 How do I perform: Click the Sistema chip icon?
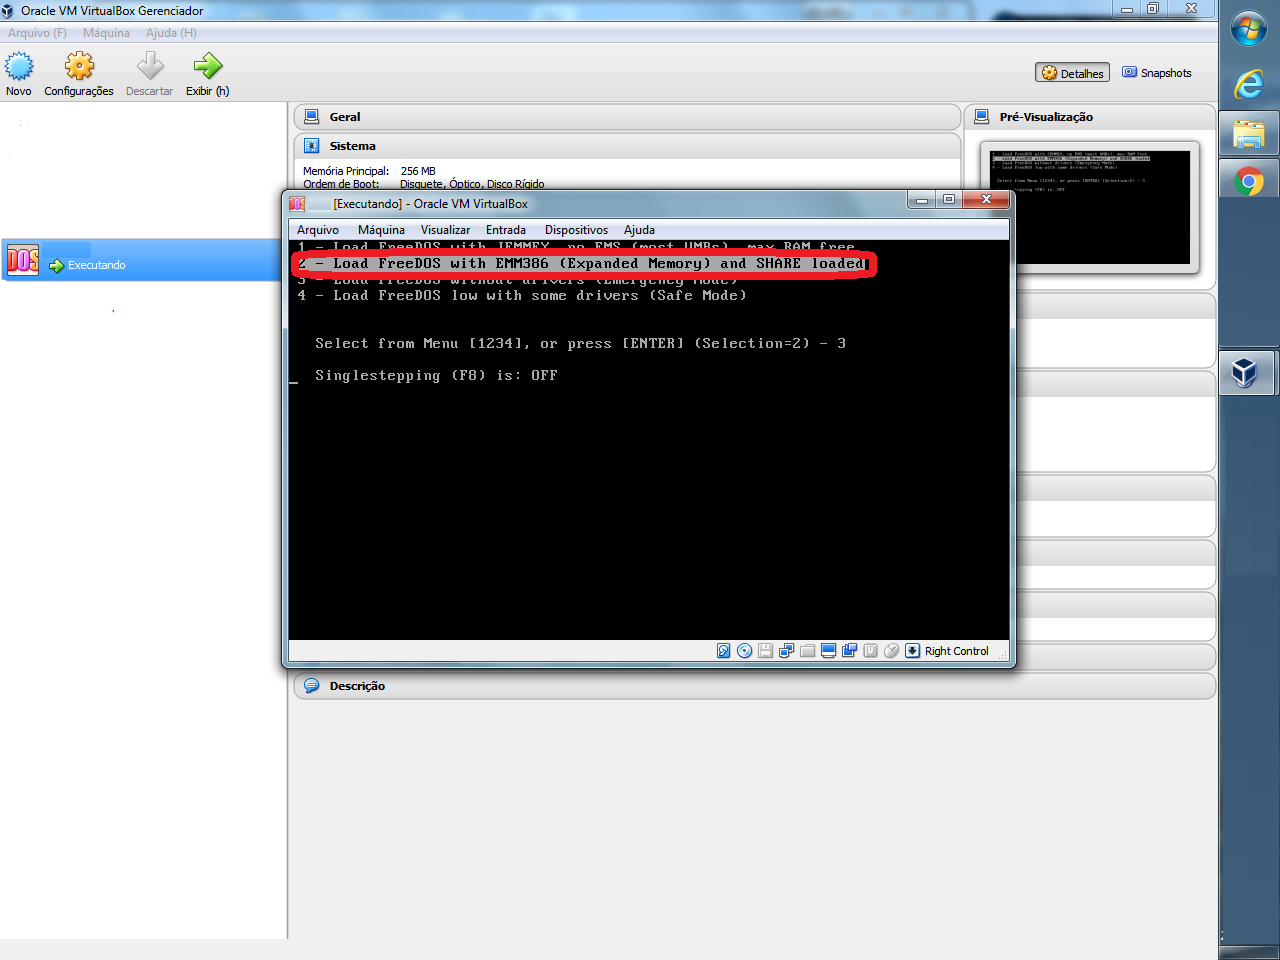312,146
